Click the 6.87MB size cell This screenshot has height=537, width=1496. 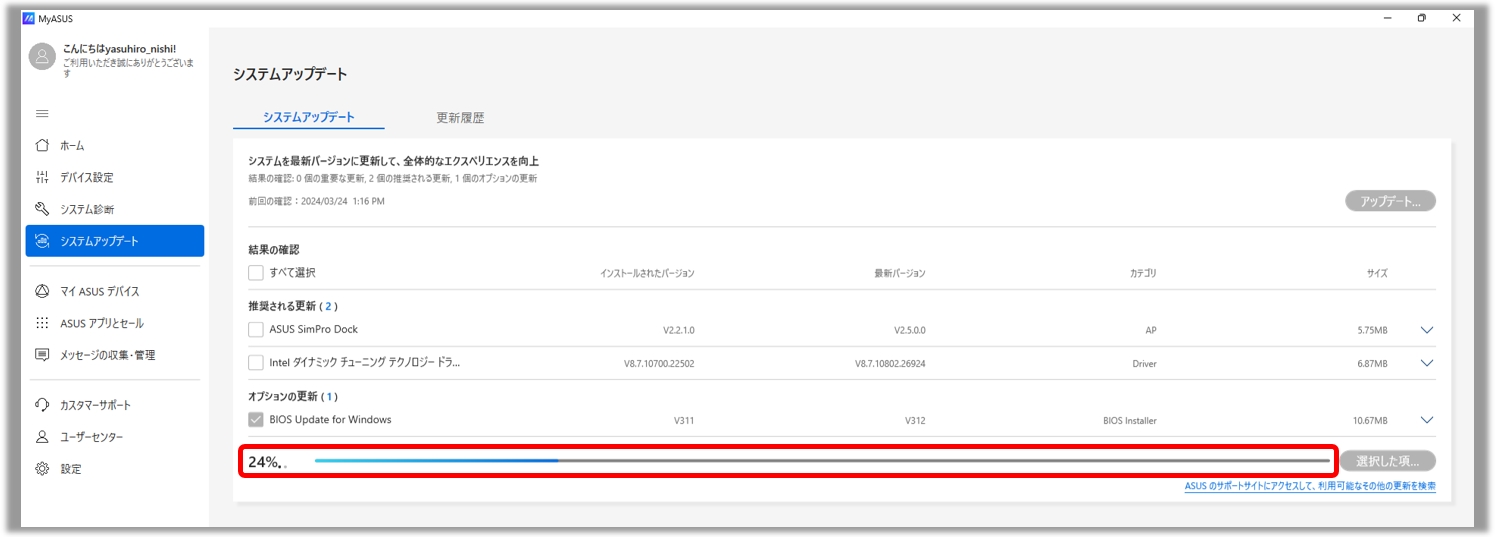coord(1372,363)
